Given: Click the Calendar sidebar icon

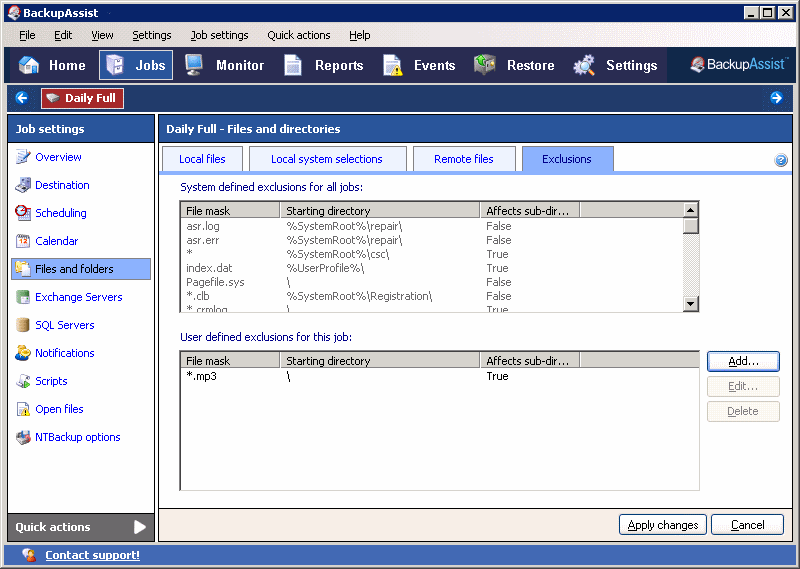Looking at the screenshot, I should coord(23,241).
